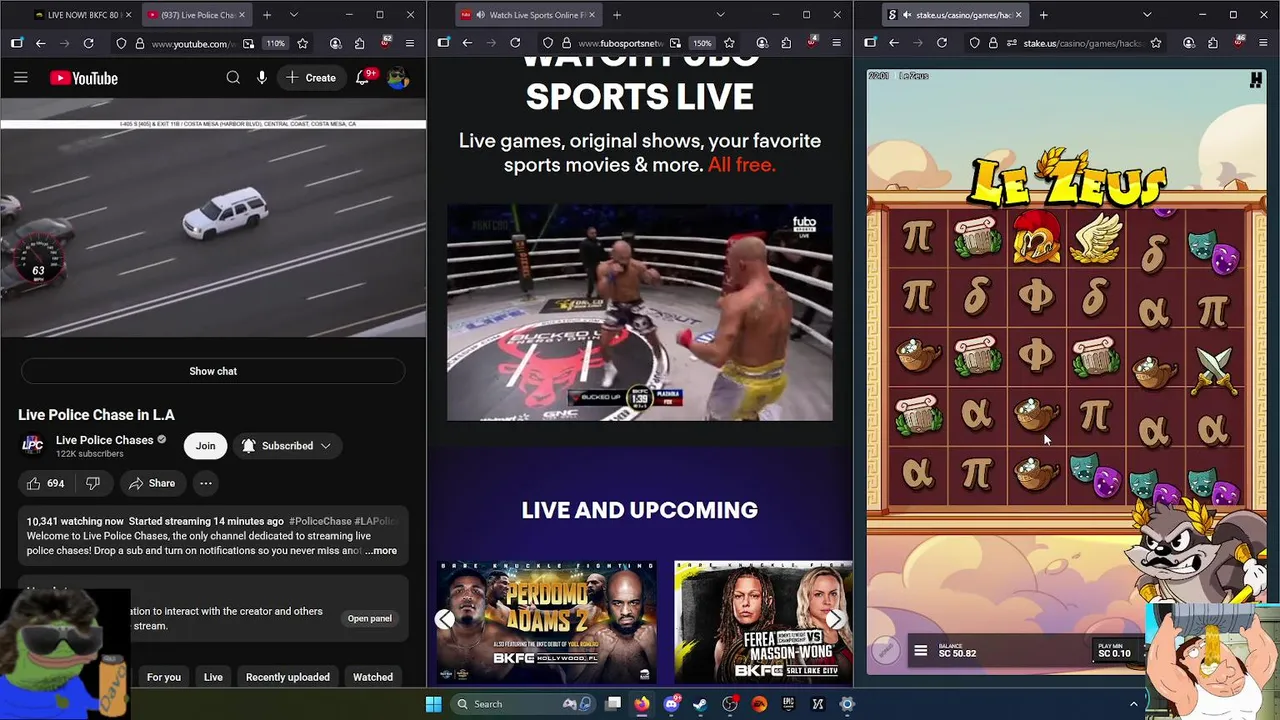Open extensions puzzle icon in YouTube window
This screenshot has width=1280, height=720.
click(x=359, y=43)
